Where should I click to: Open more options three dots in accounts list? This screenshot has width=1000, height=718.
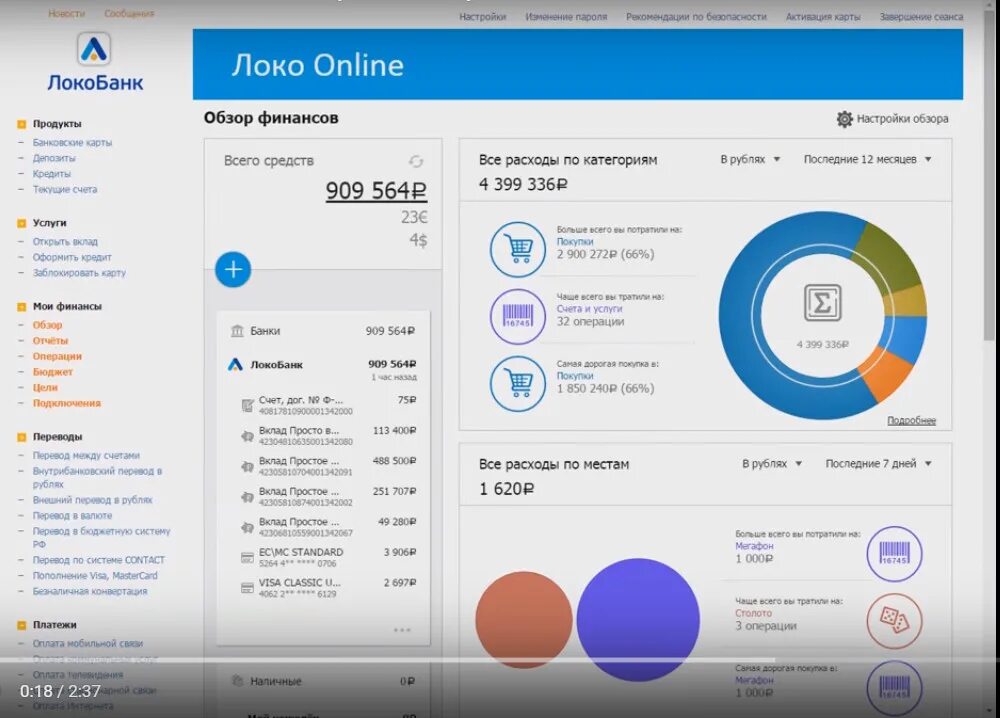tap(402, 630)
